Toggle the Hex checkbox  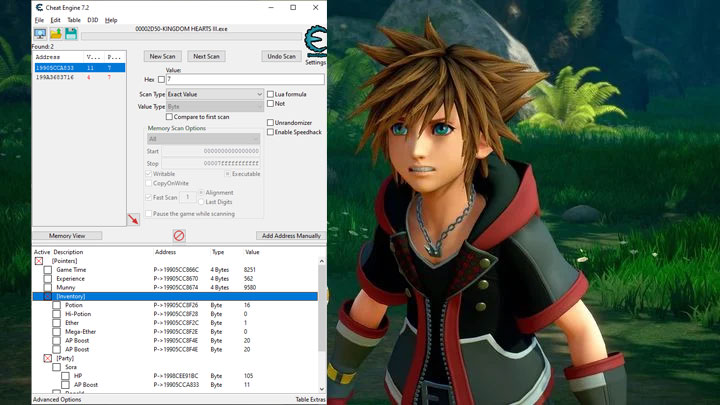[x=161, y=79]
